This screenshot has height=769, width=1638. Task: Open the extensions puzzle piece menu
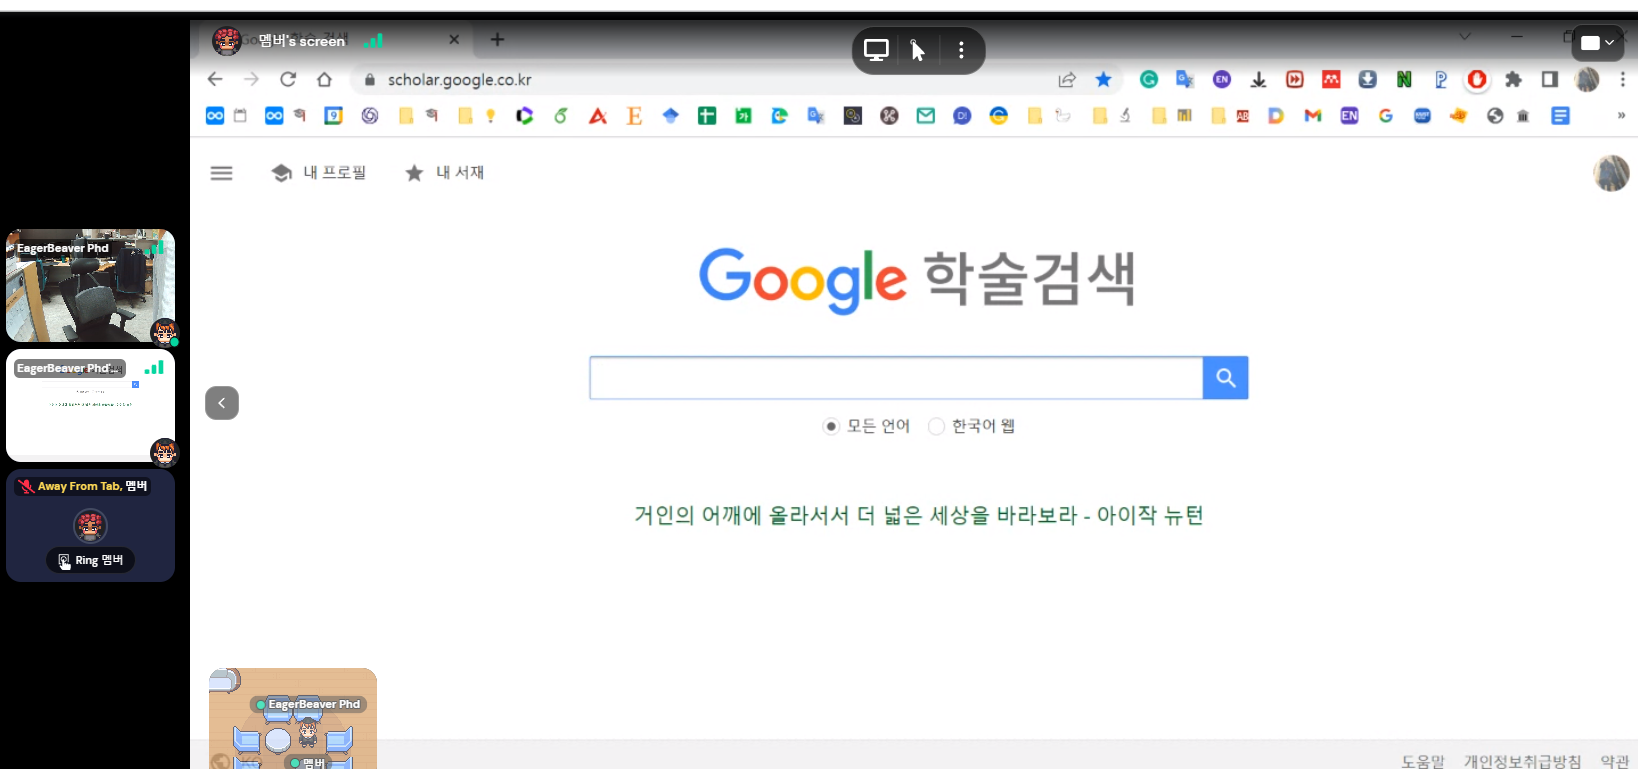pyautogui.click(x=1513, y=79)
